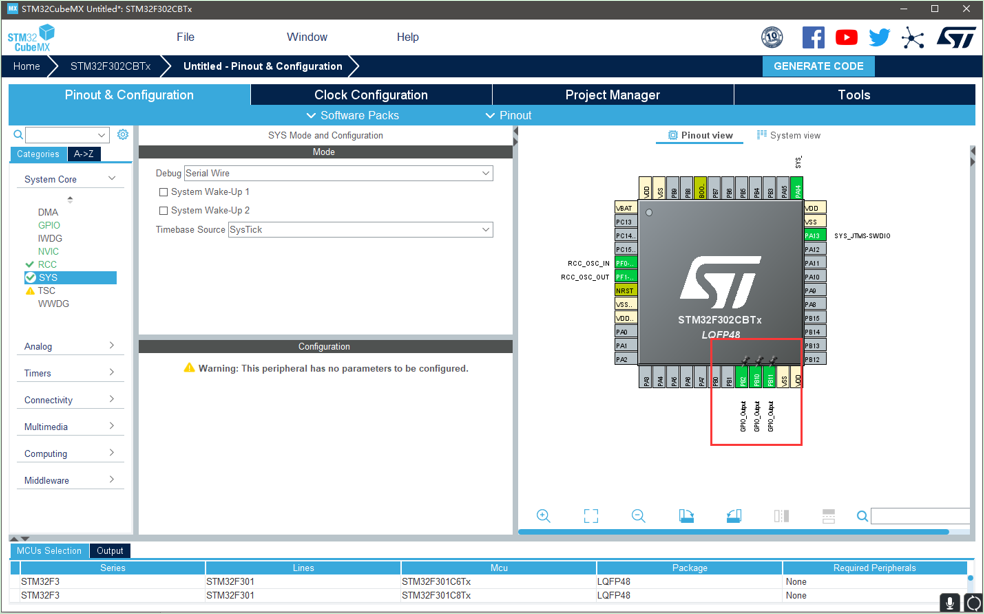Switch to the Clock Configuration tab
This screenshot has width=984, height=614.
(x=371, y=95)
